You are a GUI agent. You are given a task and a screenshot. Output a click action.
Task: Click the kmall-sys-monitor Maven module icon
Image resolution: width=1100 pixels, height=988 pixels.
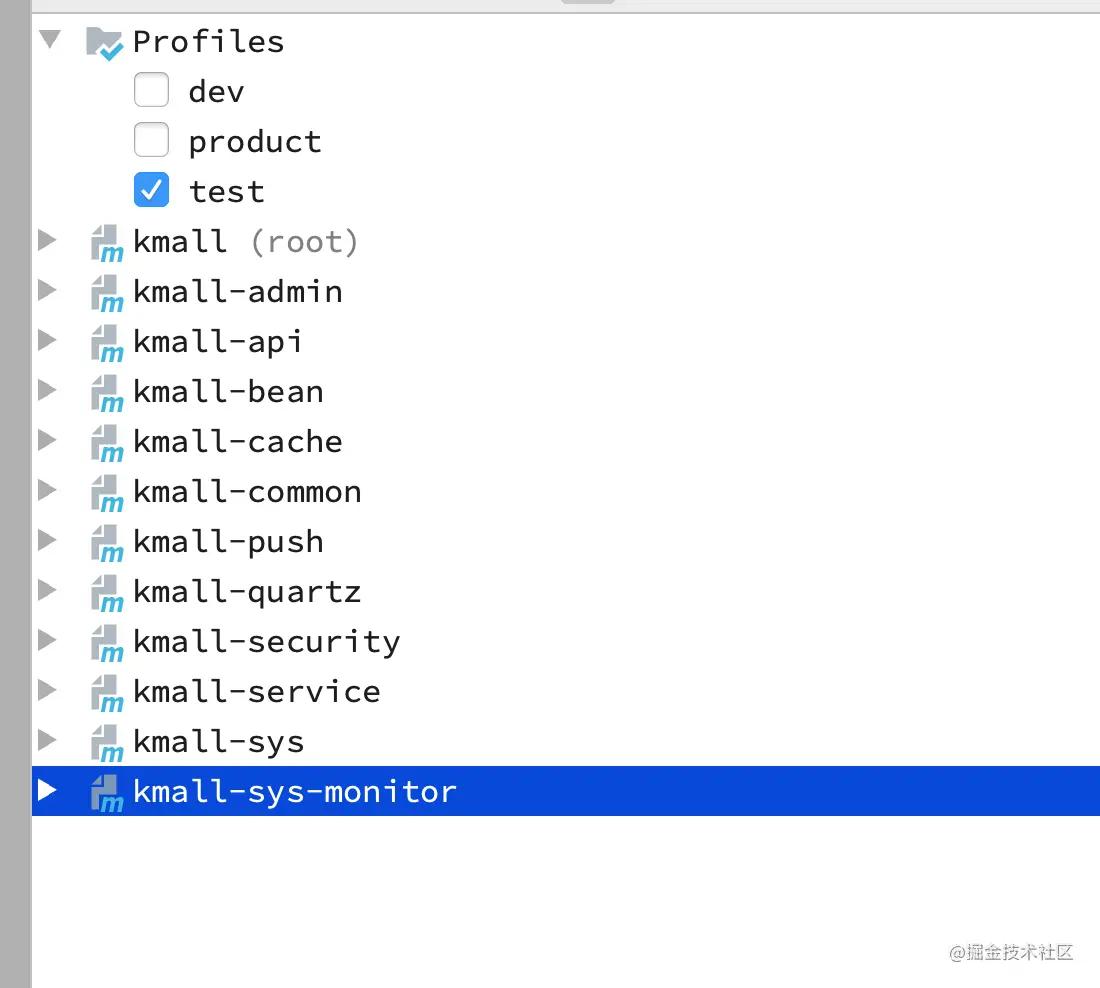(107, 793)
